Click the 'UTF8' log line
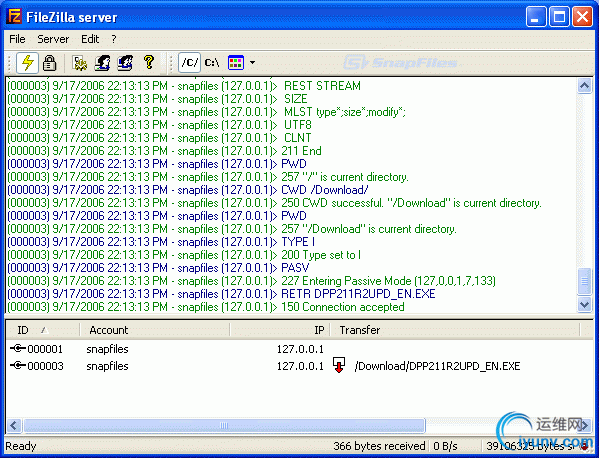Image resolution: width=599 pixels, height=458 pixels. pos(160,125)
